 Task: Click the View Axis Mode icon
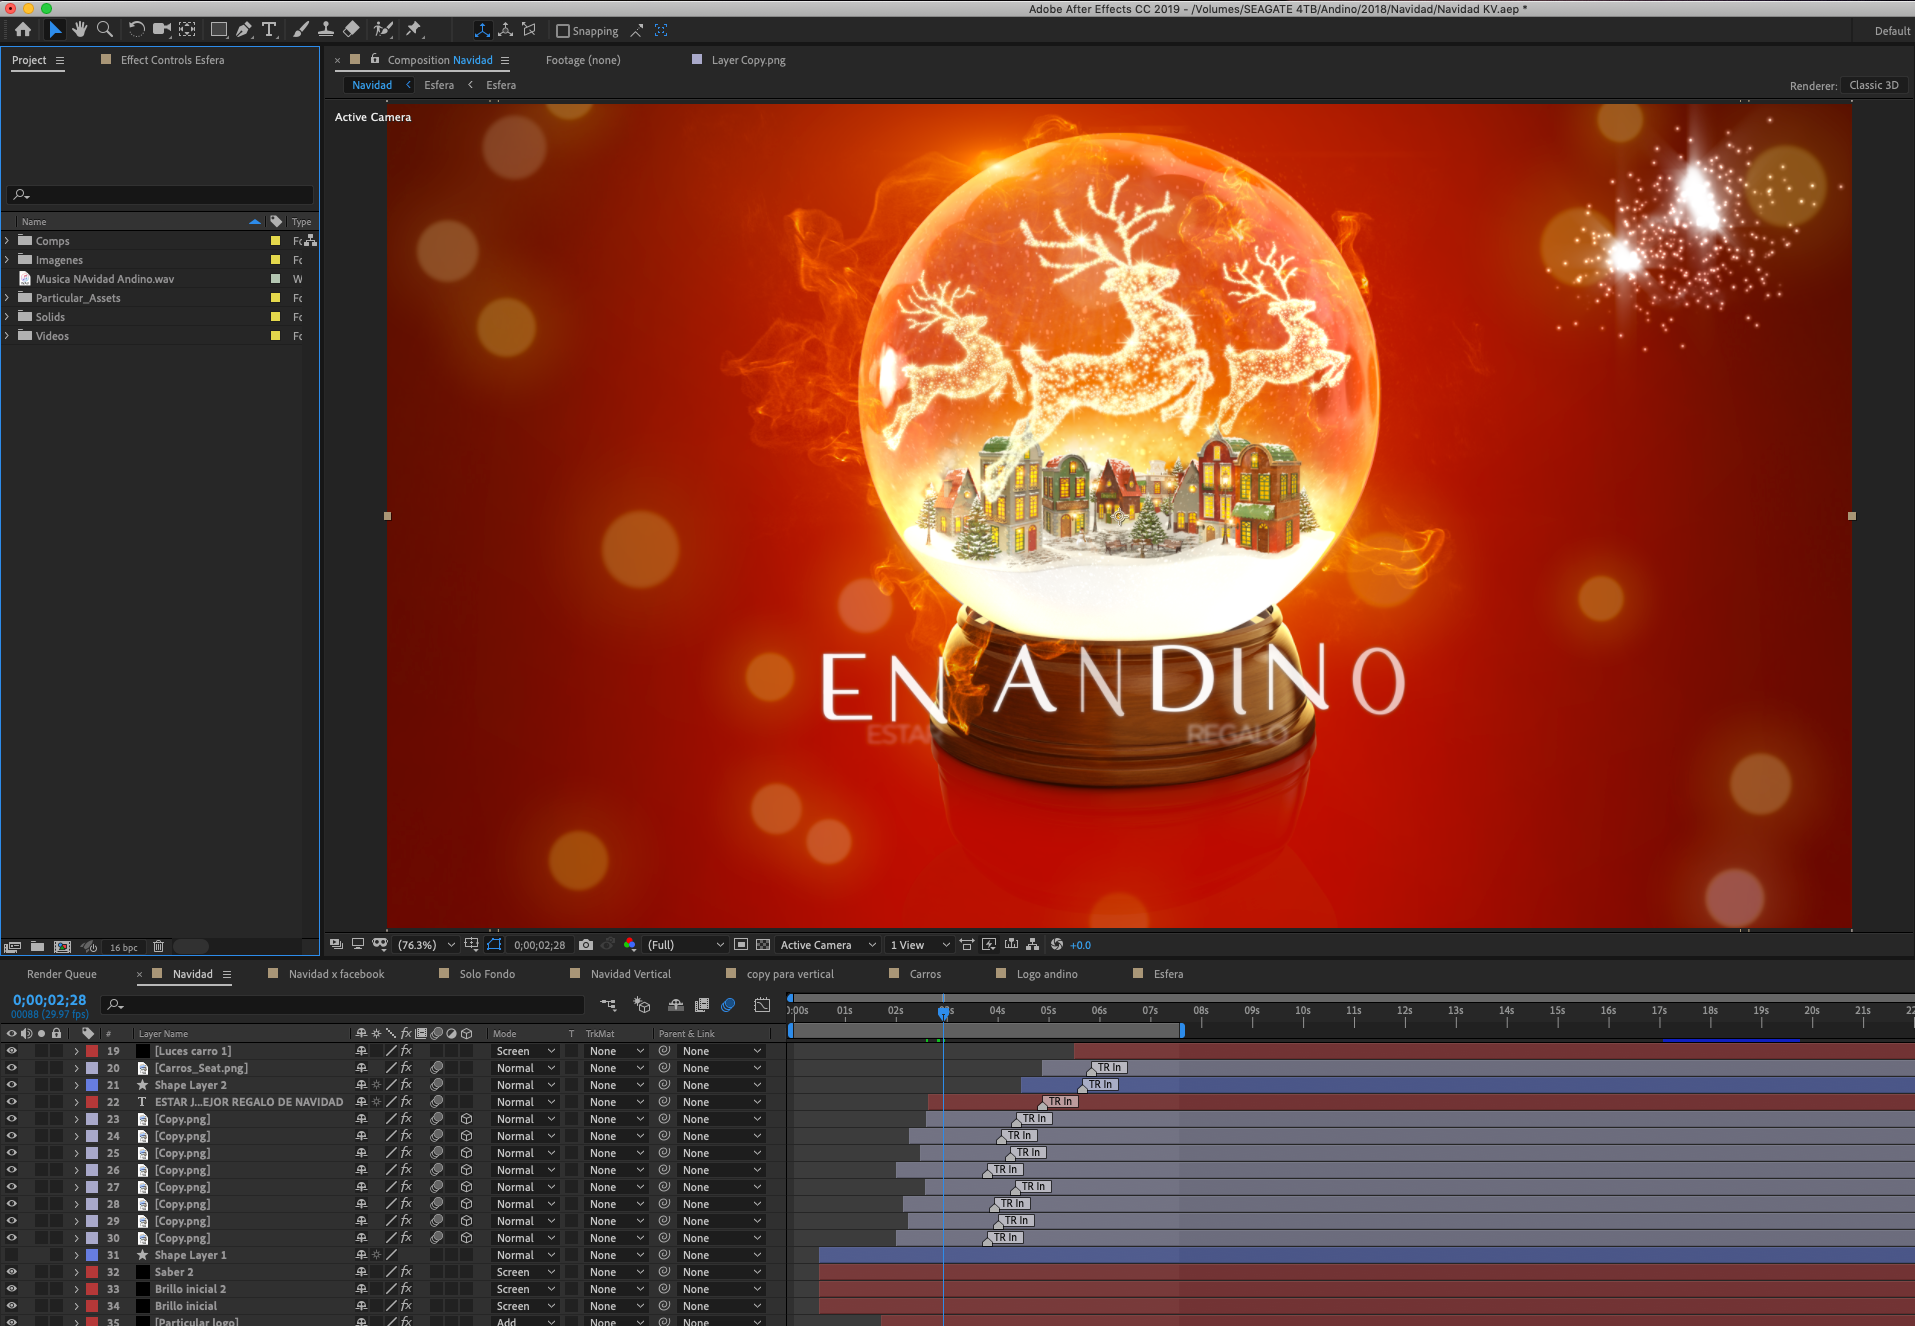point(530,30)
